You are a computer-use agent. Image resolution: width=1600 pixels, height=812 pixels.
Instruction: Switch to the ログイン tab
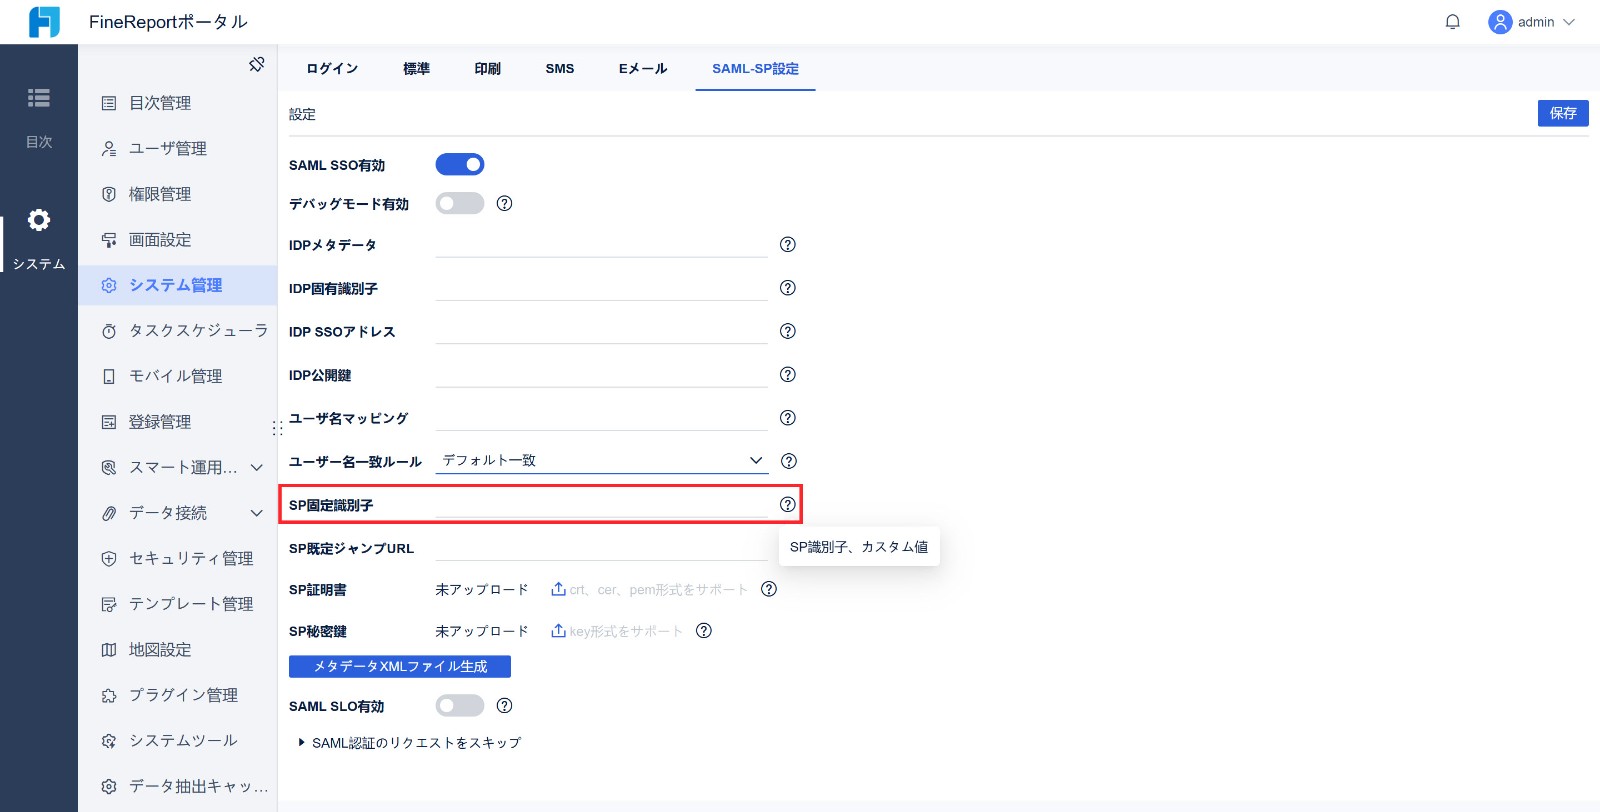point(332,69)
